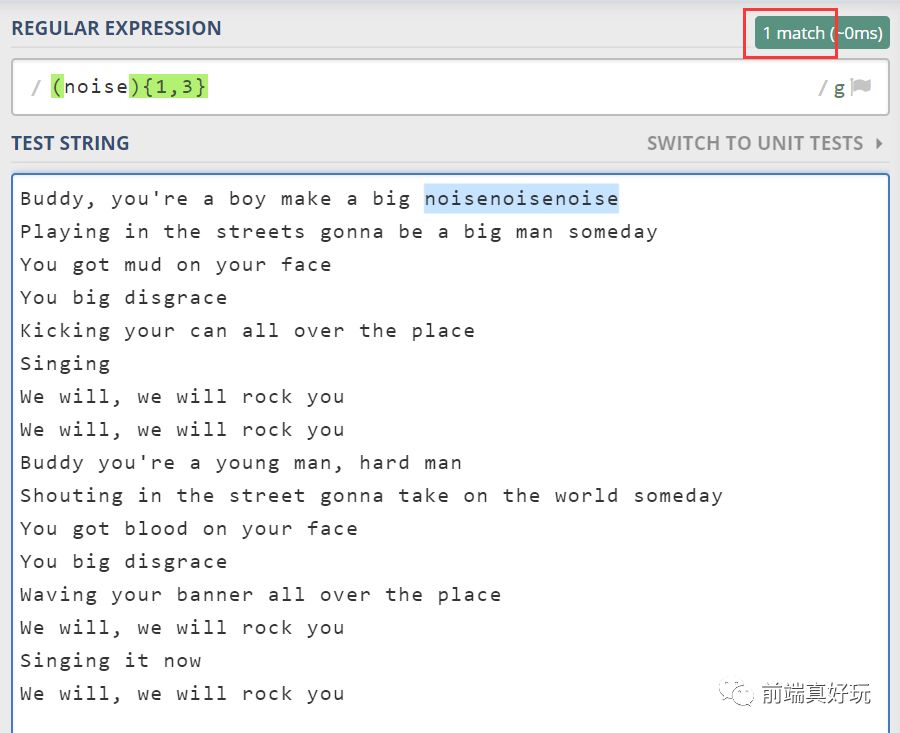The height and width of the screenshot is (733, 900).
Task: Click the line 'Singing it now'
Action: (111, 661)
